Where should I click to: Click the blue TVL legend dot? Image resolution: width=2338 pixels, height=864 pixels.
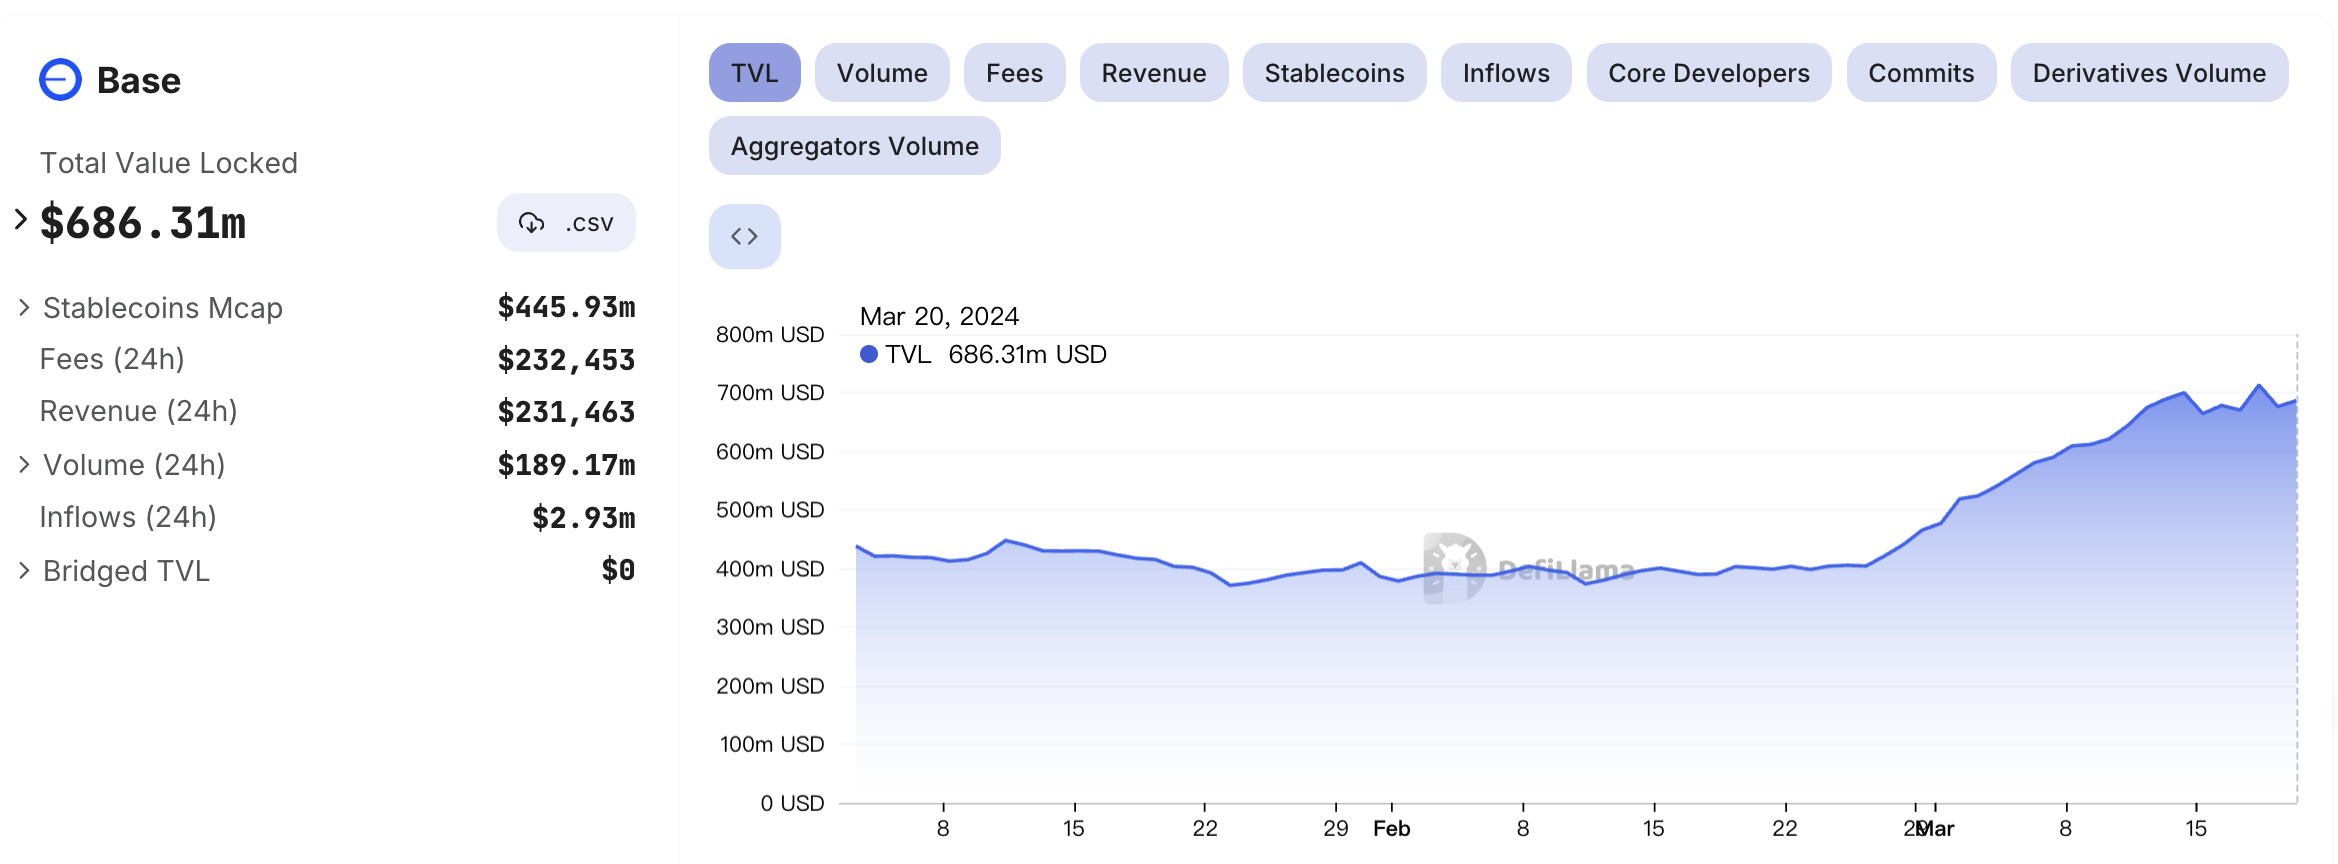pyautogui.click(x=869, y=355)
